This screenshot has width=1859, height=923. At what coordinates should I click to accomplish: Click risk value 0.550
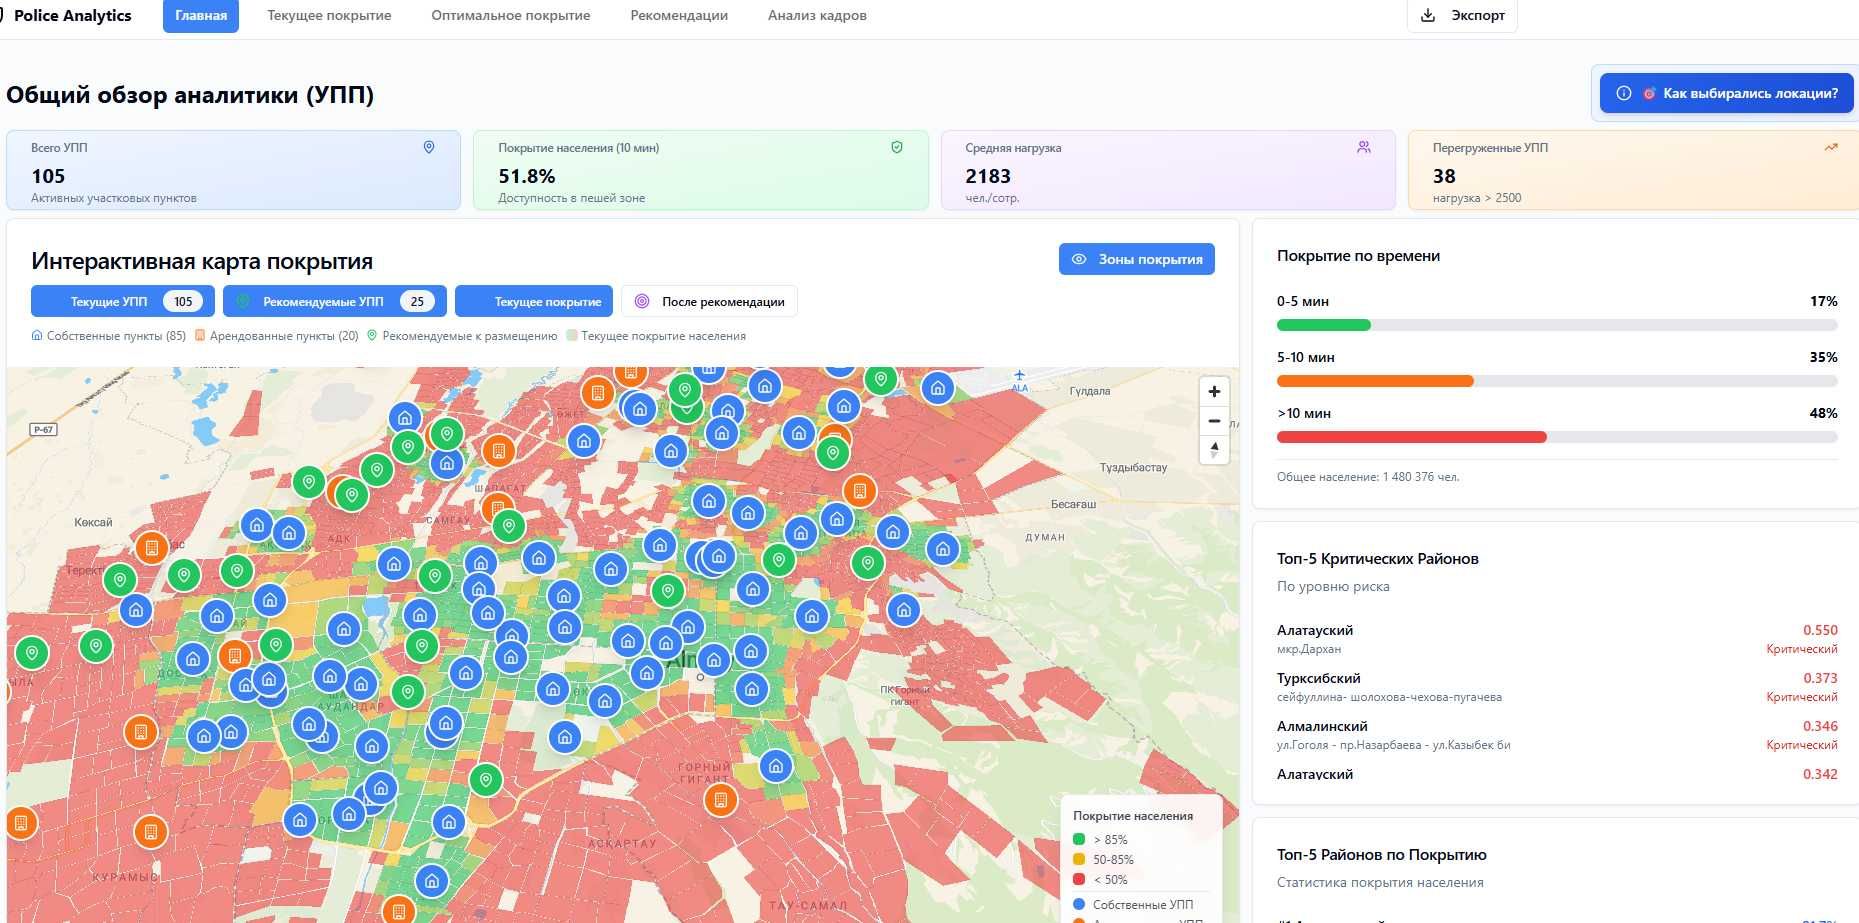(x=1820, y=630)
